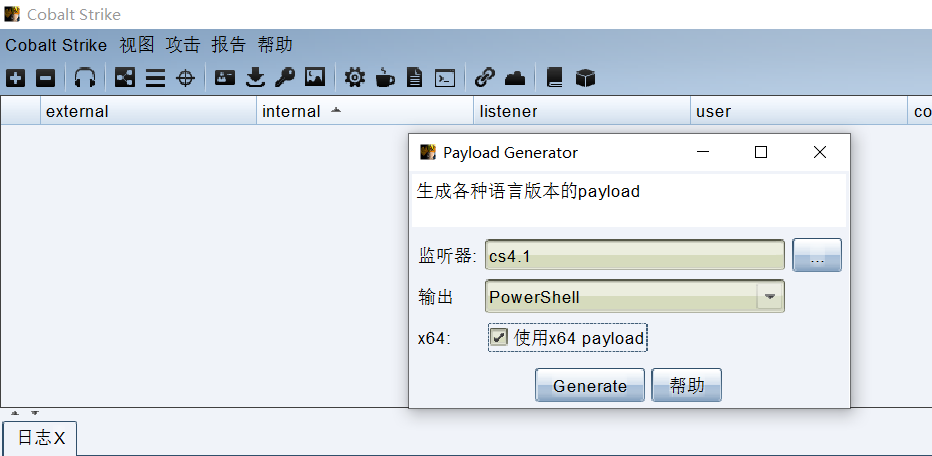
Task: Open credentials card icon in toolbar
Action: 225,78
